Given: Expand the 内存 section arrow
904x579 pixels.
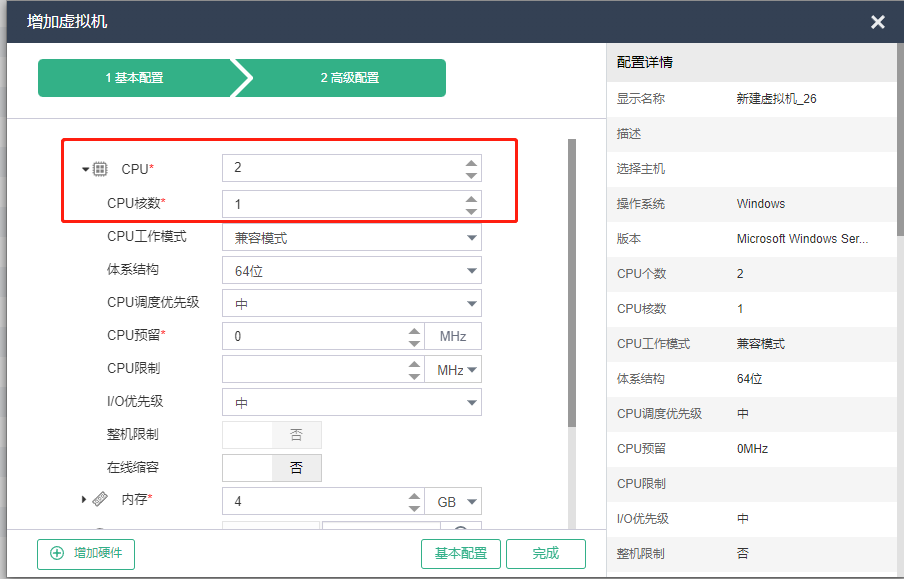Looking at the screenshot, I should pos(84,499).
